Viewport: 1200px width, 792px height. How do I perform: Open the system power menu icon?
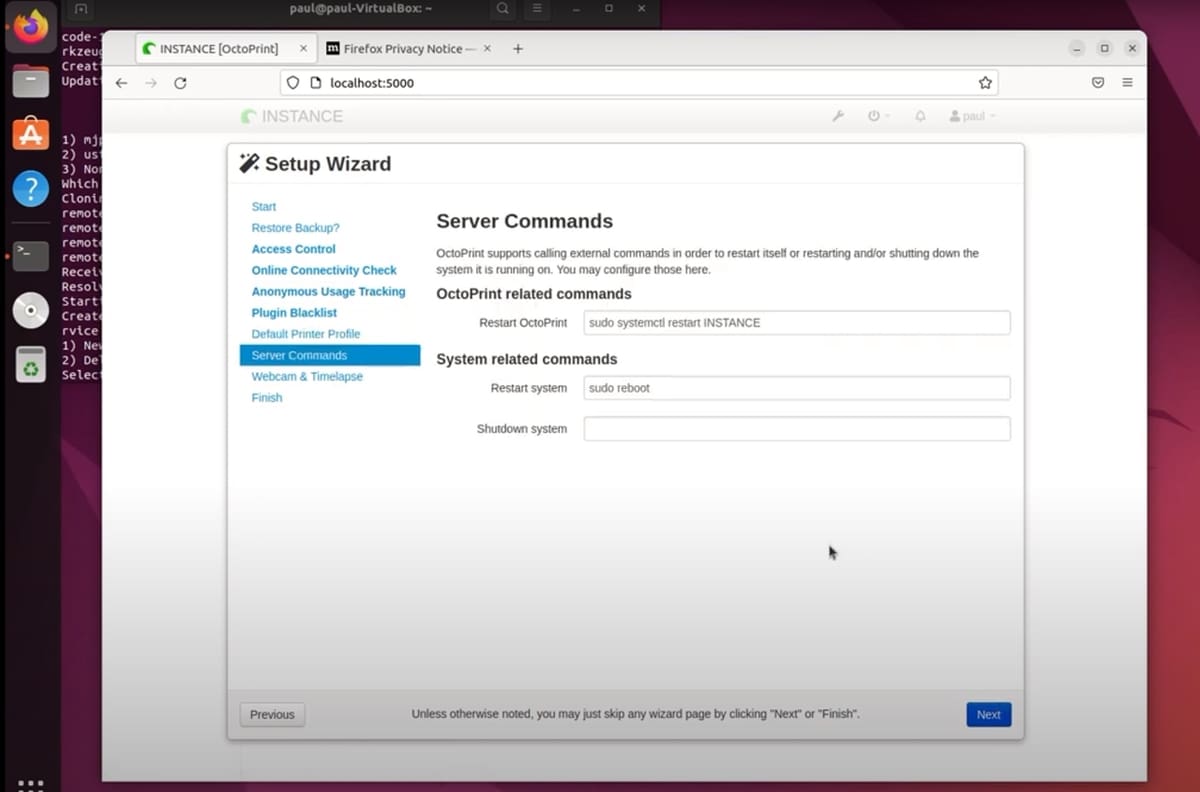coord(876,116)
